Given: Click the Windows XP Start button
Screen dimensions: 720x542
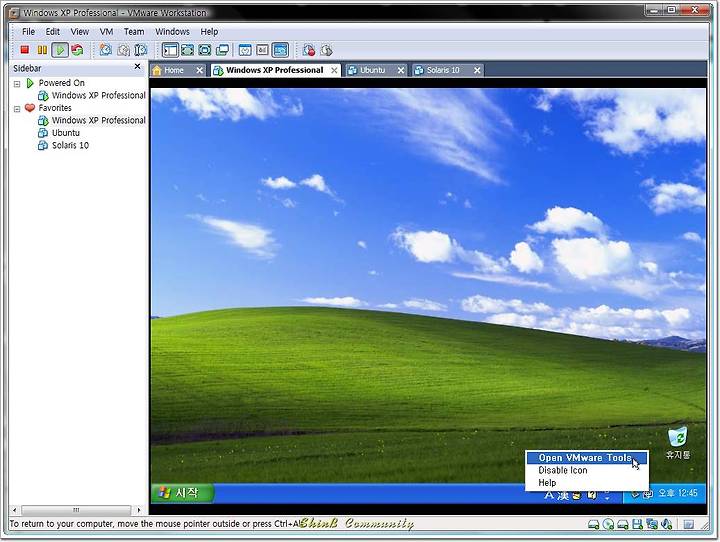Looking at the screenshot, I should 182,493.
